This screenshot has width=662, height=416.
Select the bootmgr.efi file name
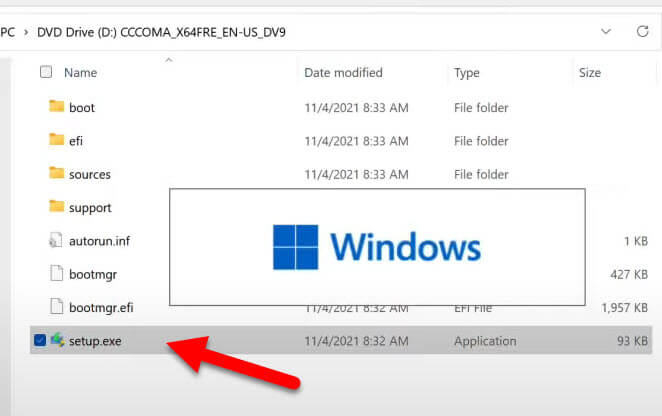[101, 308]
